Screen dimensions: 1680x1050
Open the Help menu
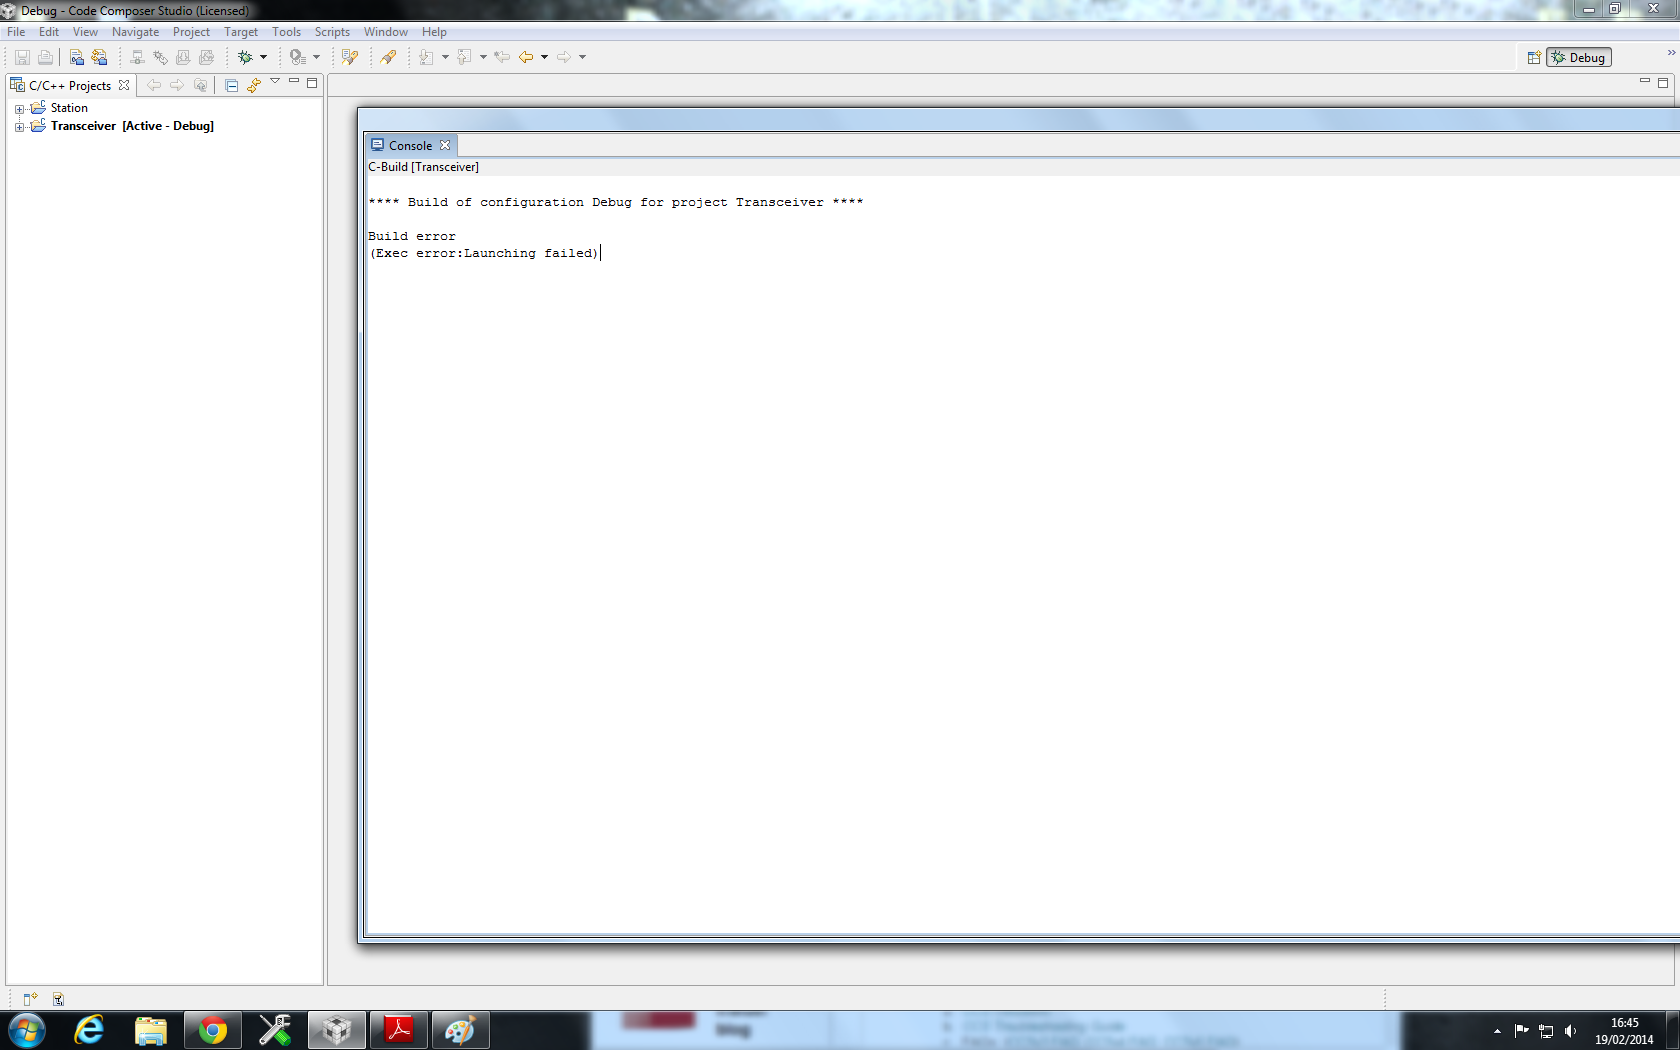[434, 32]
